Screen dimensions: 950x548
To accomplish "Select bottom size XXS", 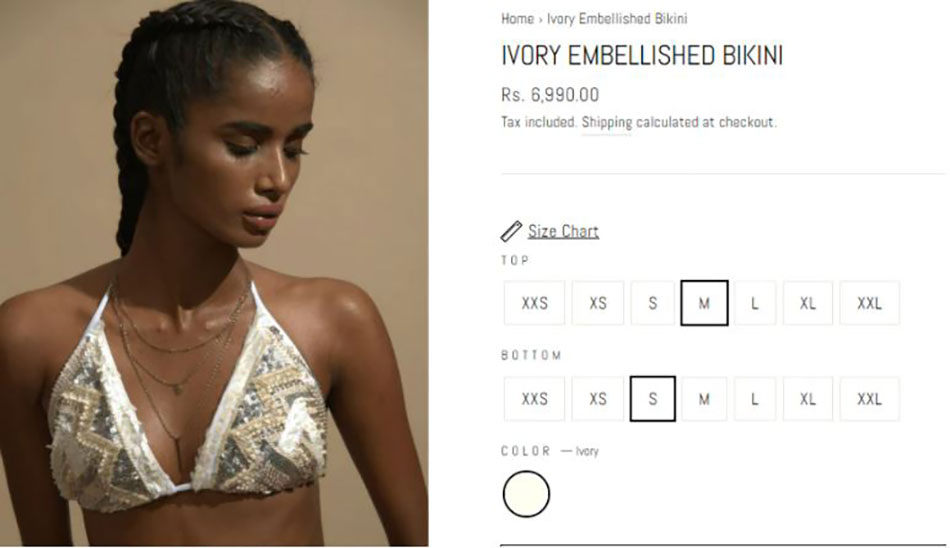I will point(534,399).
